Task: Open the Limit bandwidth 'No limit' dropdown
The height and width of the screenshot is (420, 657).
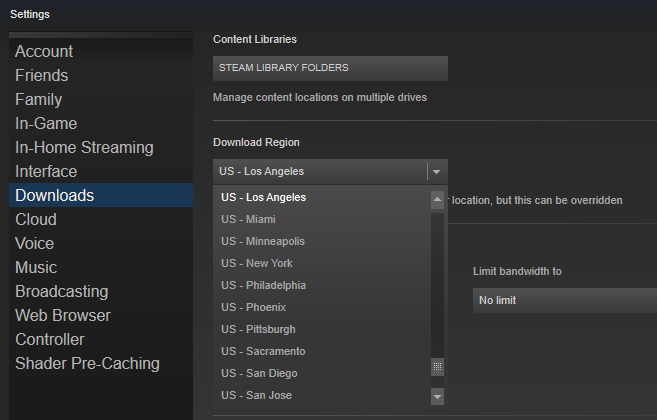Action: click(x=565, y=301)
